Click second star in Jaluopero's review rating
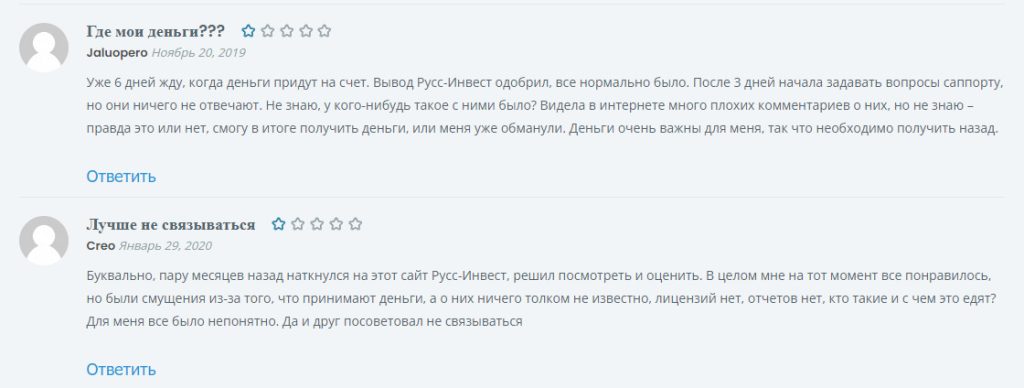Viewport: 1024px width, 388px height. pyautogui.click(x=268, y=31)
